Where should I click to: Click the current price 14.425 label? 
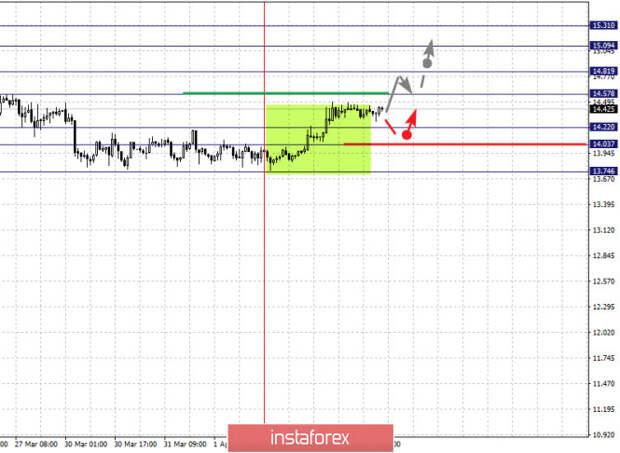click(x=603, y=109)
